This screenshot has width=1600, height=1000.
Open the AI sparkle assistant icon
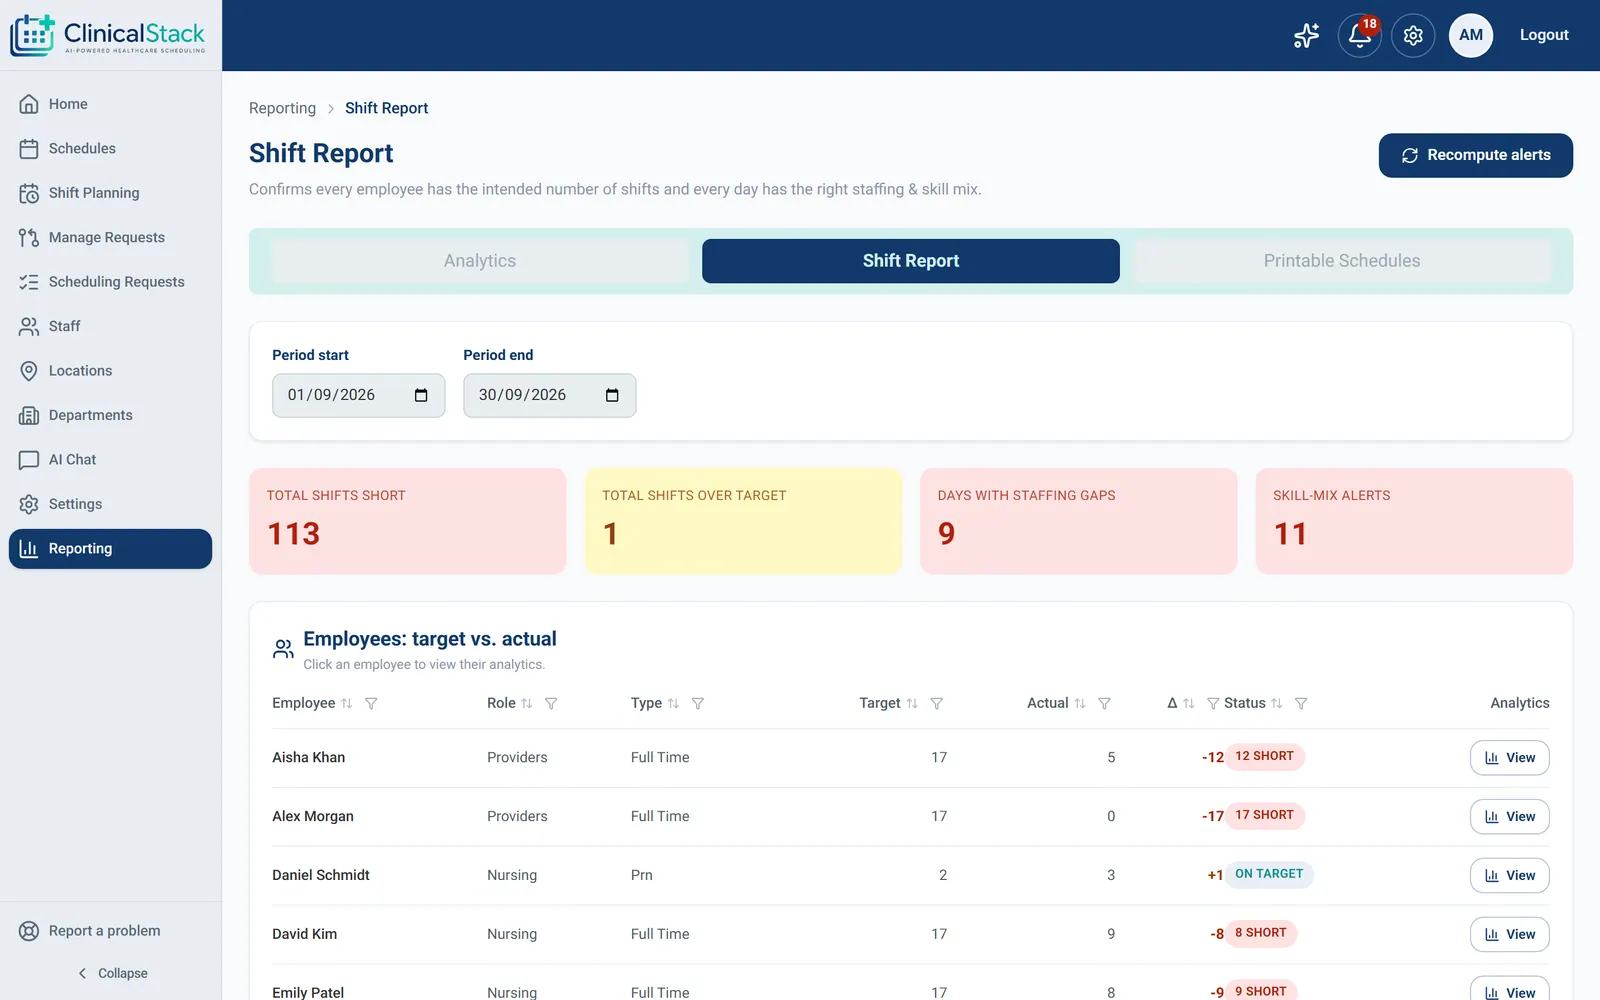click(1306, 36)
